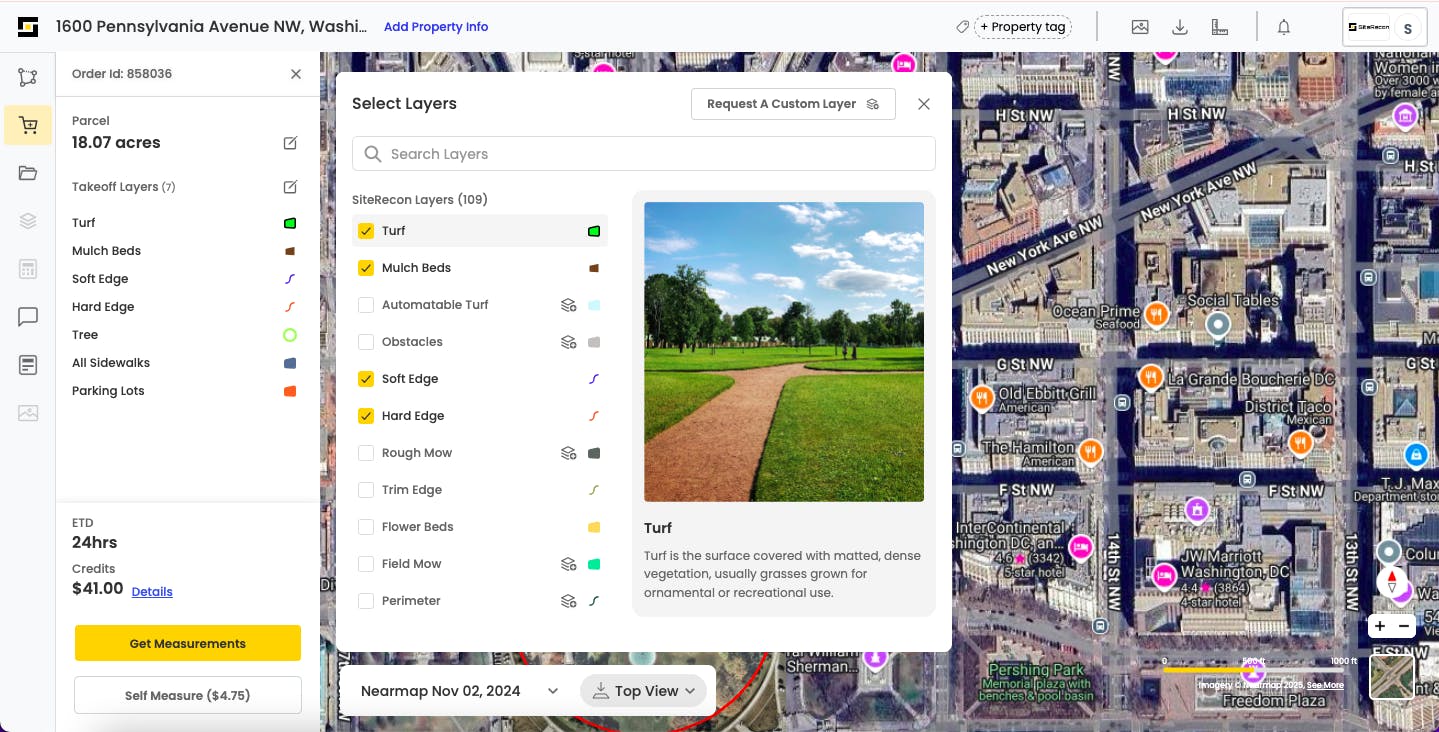Image resolution: width=1439 pixels, height=732 pixels.
Task: Toggle the basemap thumbnail at map corner
Action: [x=1391, y=677]
